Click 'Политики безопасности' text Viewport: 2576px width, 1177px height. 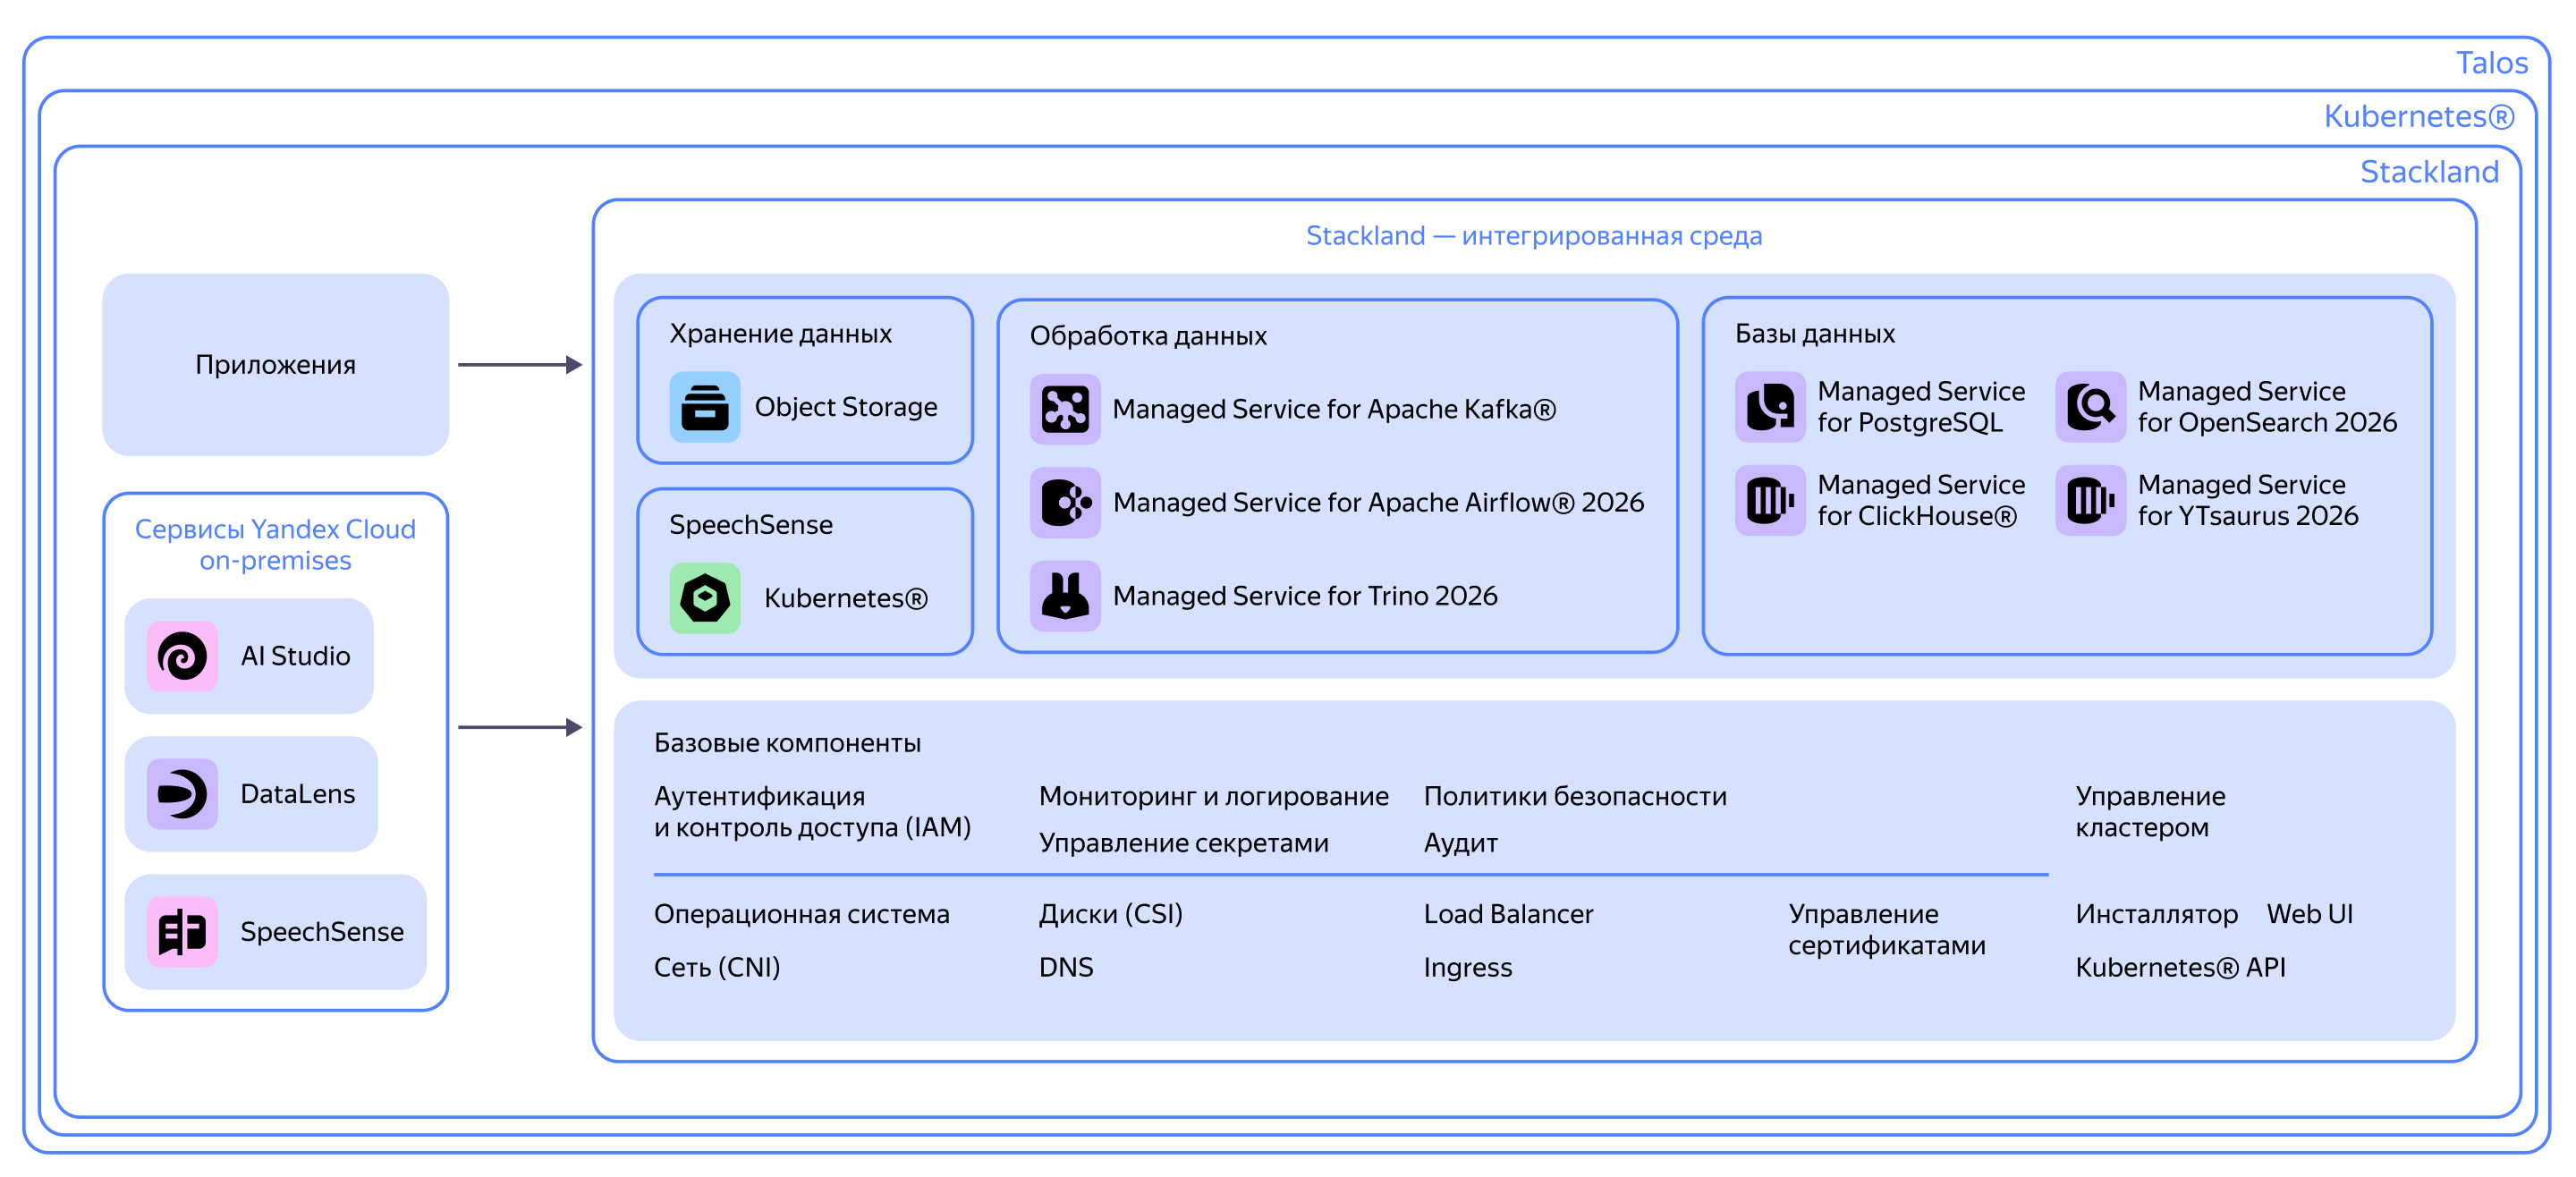coord(1575,796)
